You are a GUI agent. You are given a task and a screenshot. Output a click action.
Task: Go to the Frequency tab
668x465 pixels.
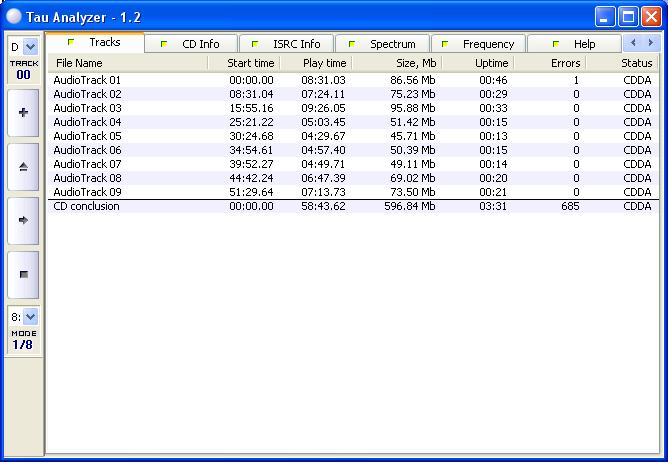(478, 44)
